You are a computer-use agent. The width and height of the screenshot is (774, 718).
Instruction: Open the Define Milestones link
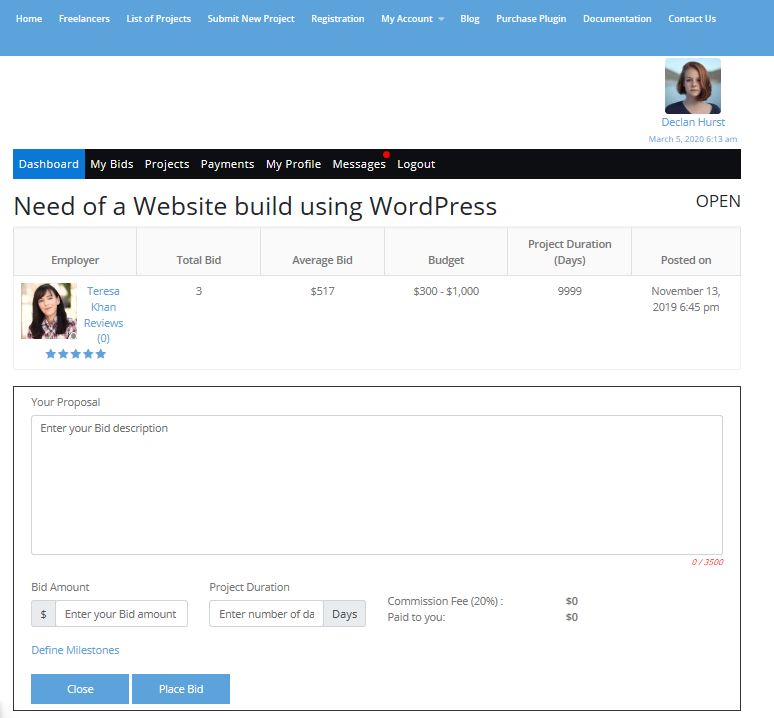[75, 650]
